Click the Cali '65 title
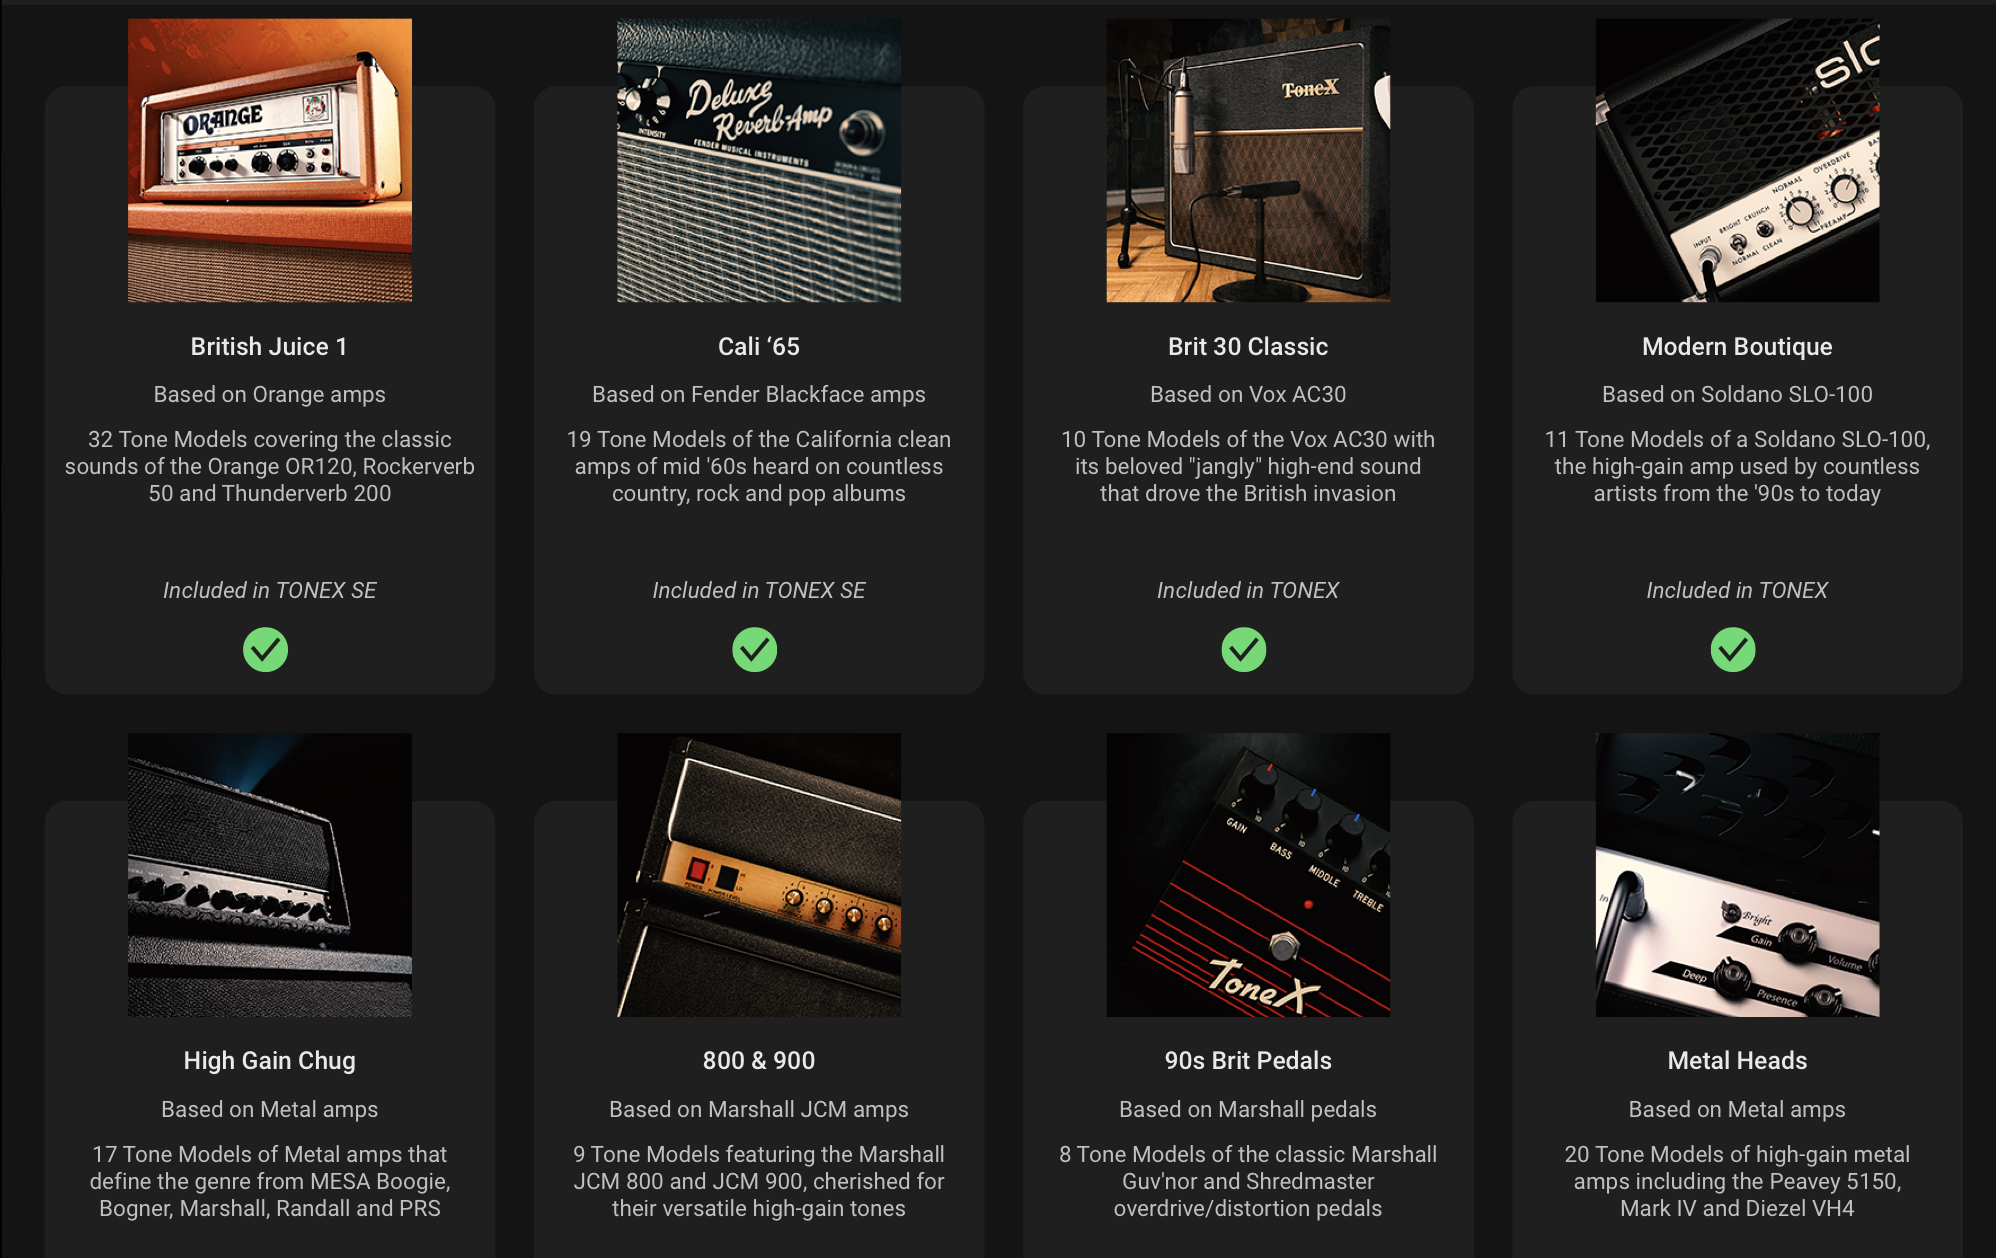The image size is (1996, 1258). (759, 347)
